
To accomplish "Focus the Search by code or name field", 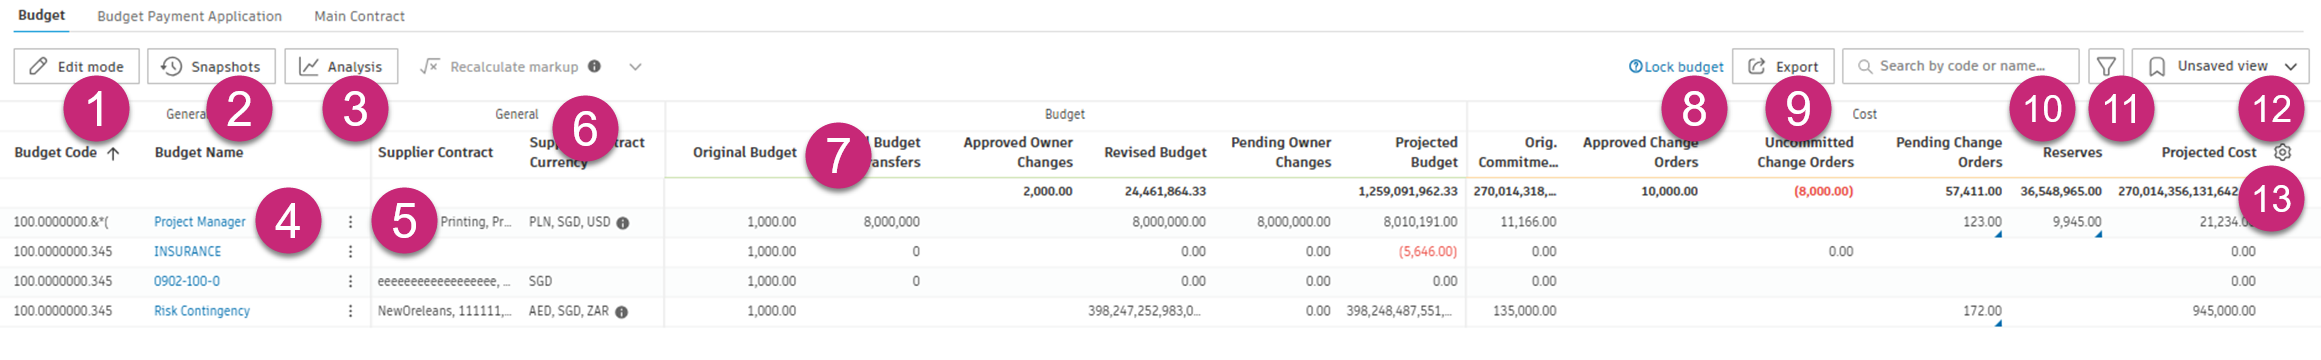I will [x=1960, y=67].
